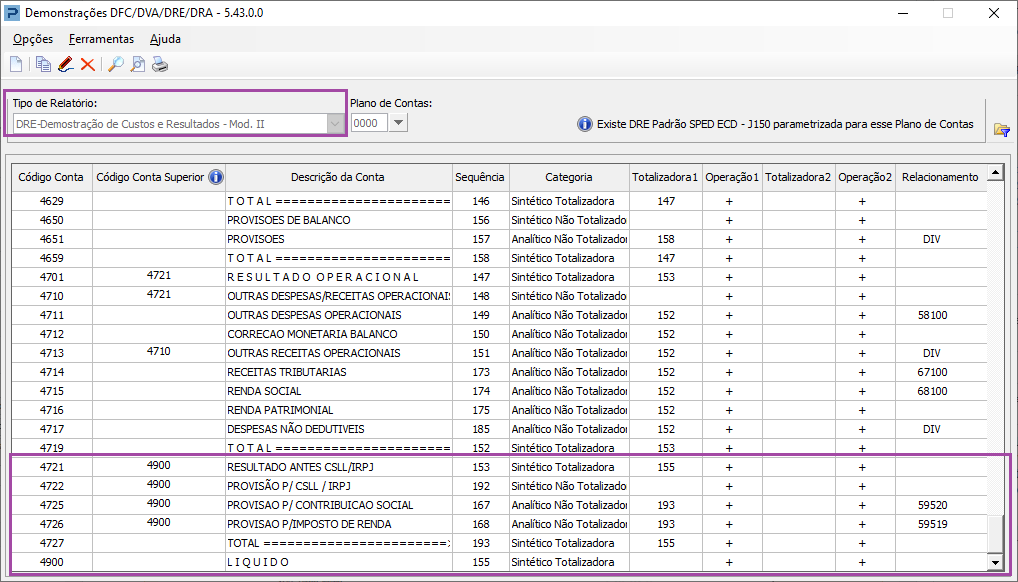Open the Ferramentas menu
The image size is (1018, 582).
click(x=101, y=39)
